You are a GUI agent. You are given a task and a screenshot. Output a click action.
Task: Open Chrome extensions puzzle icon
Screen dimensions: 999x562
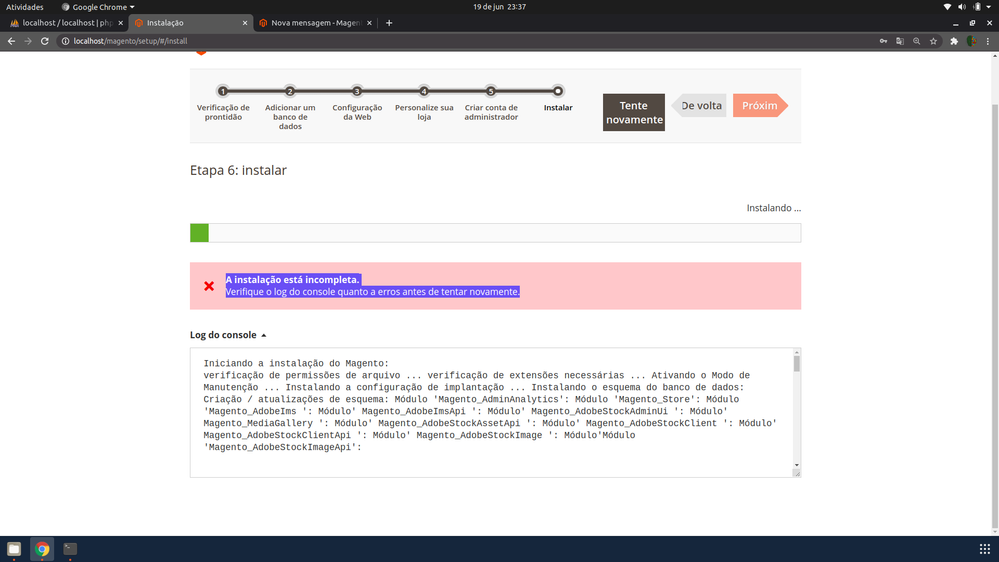(954, 41)
